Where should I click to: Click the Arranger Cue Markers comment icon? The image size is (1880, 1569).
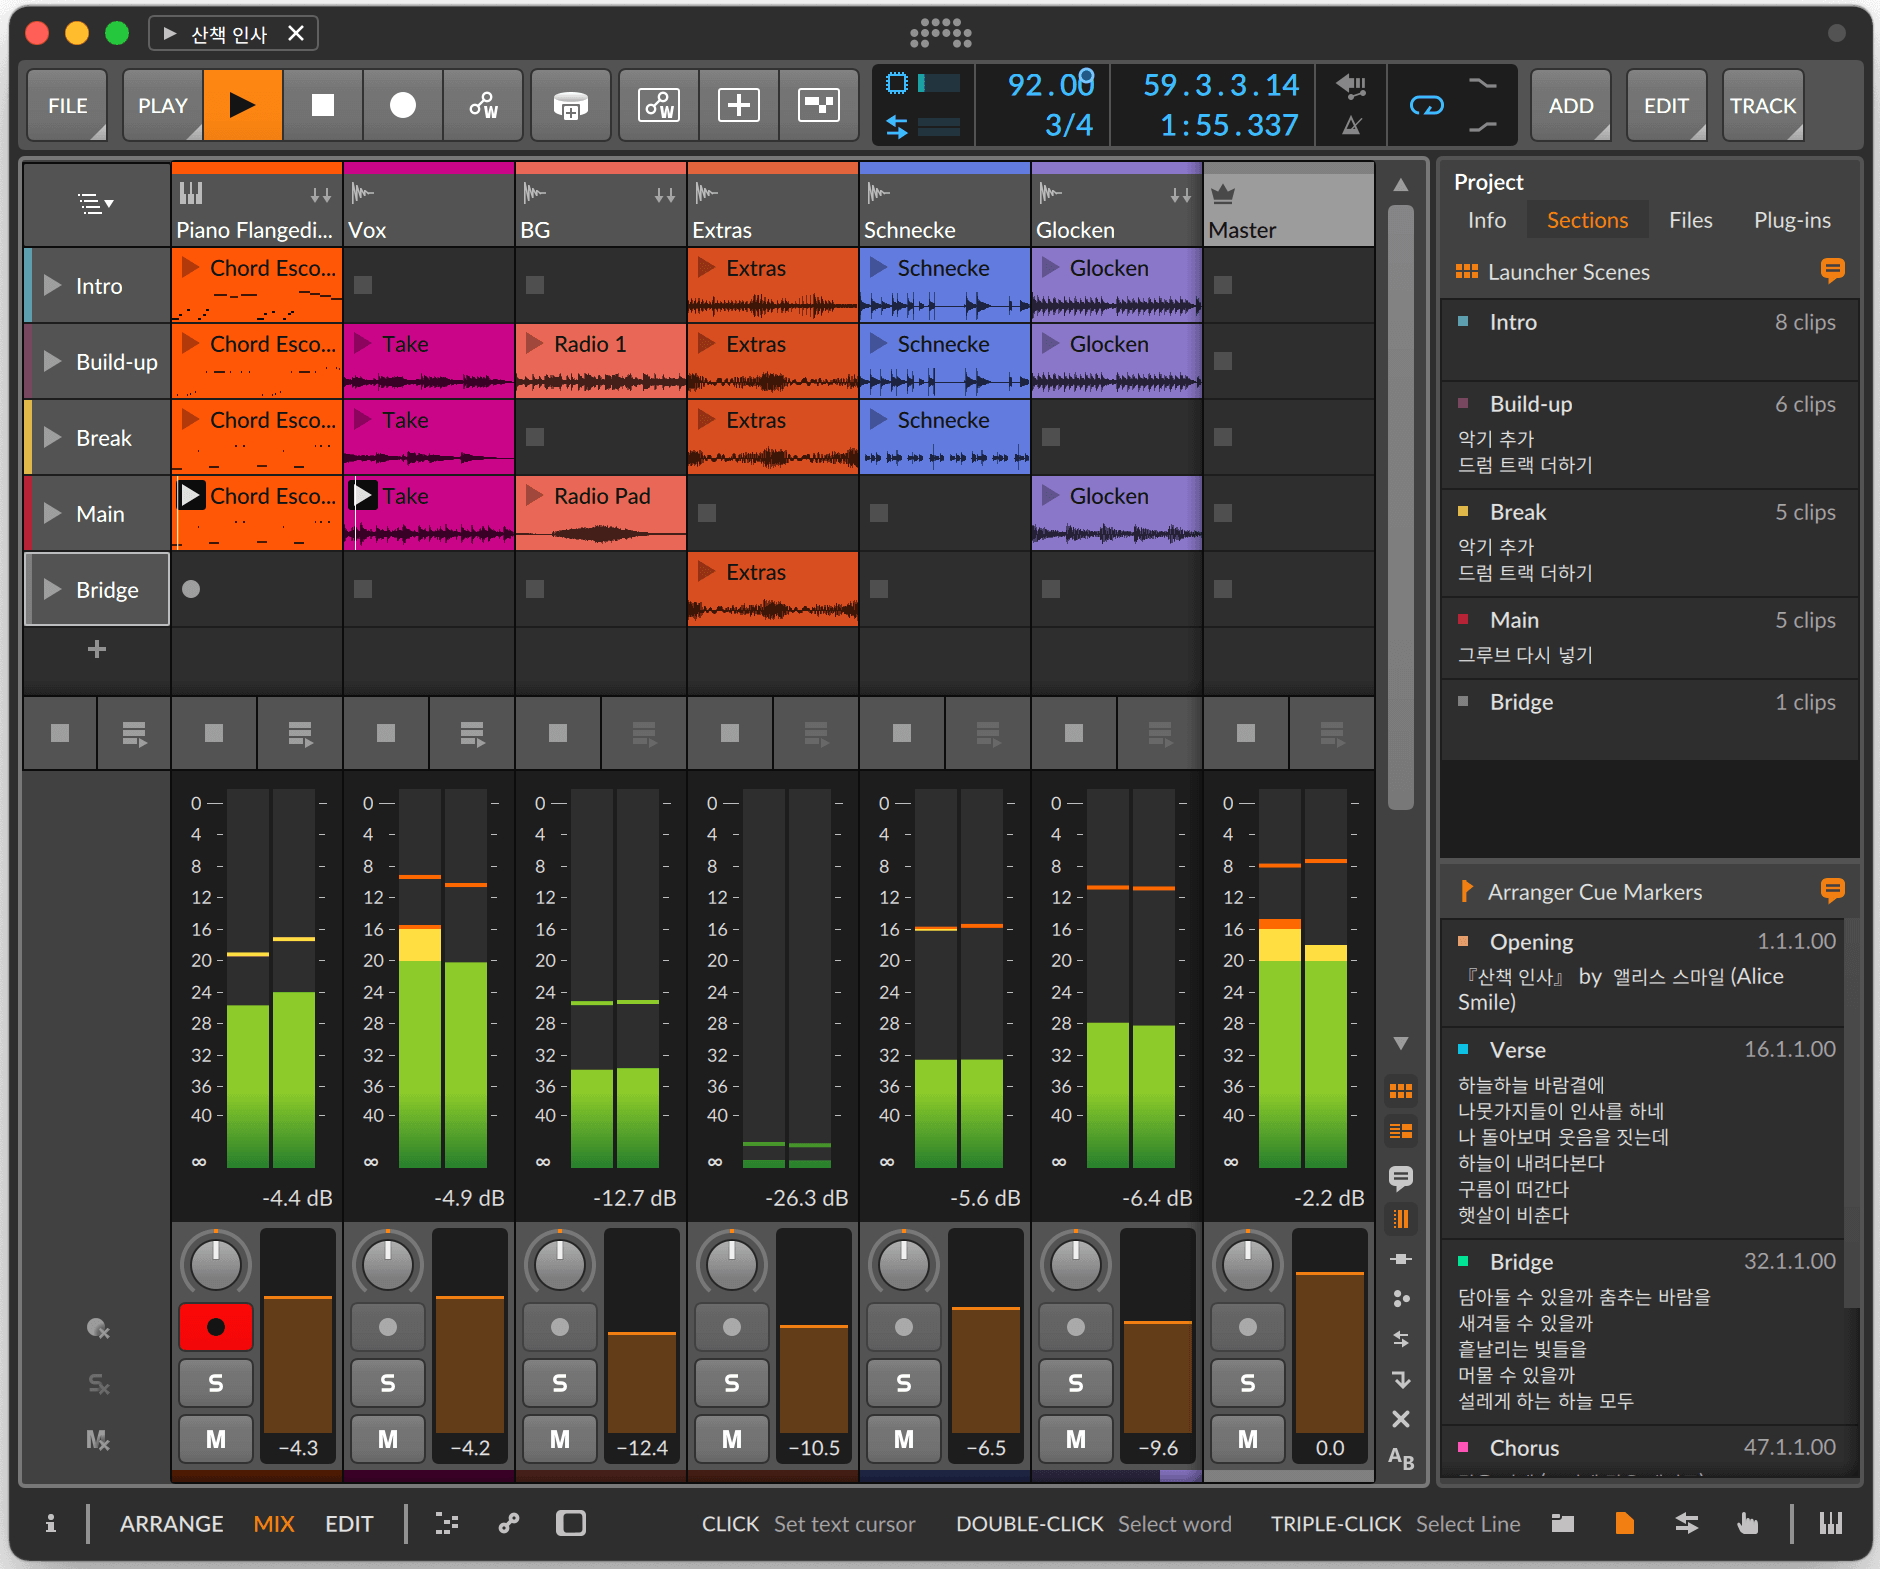pyautogui.click(x=1832, y=891)
